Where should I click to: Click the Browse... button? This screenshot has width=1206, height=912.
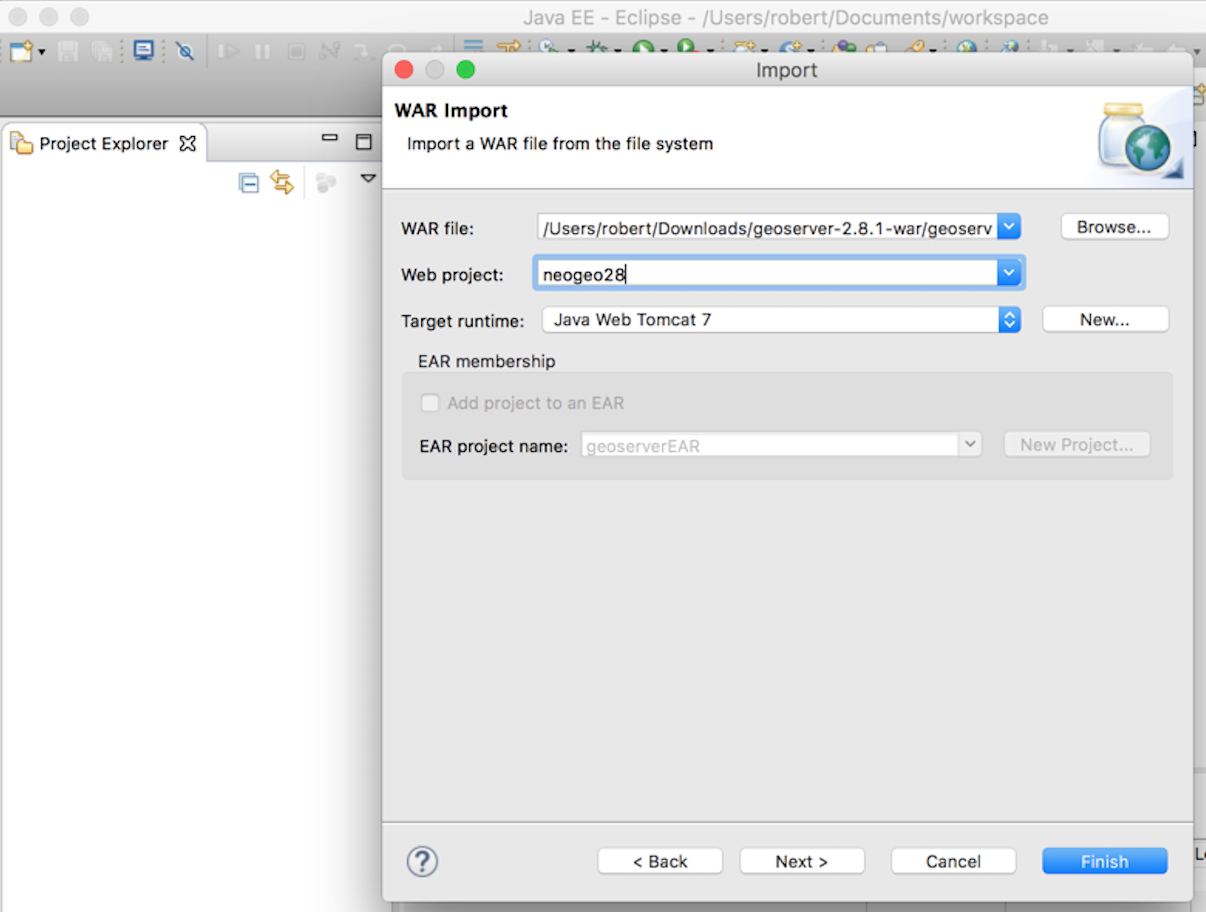click(x=1115, y=227)
